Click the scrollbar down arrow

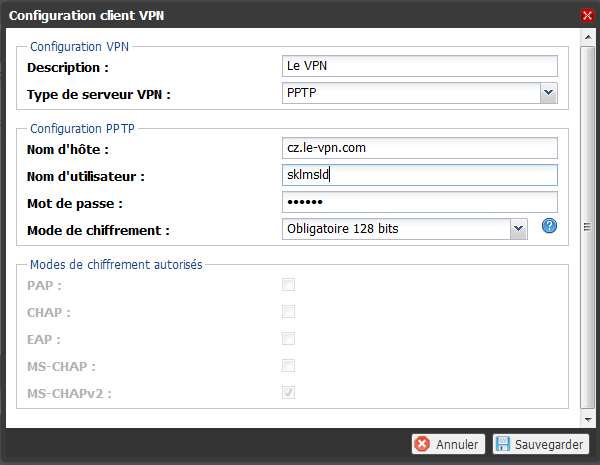coord(588,419)
